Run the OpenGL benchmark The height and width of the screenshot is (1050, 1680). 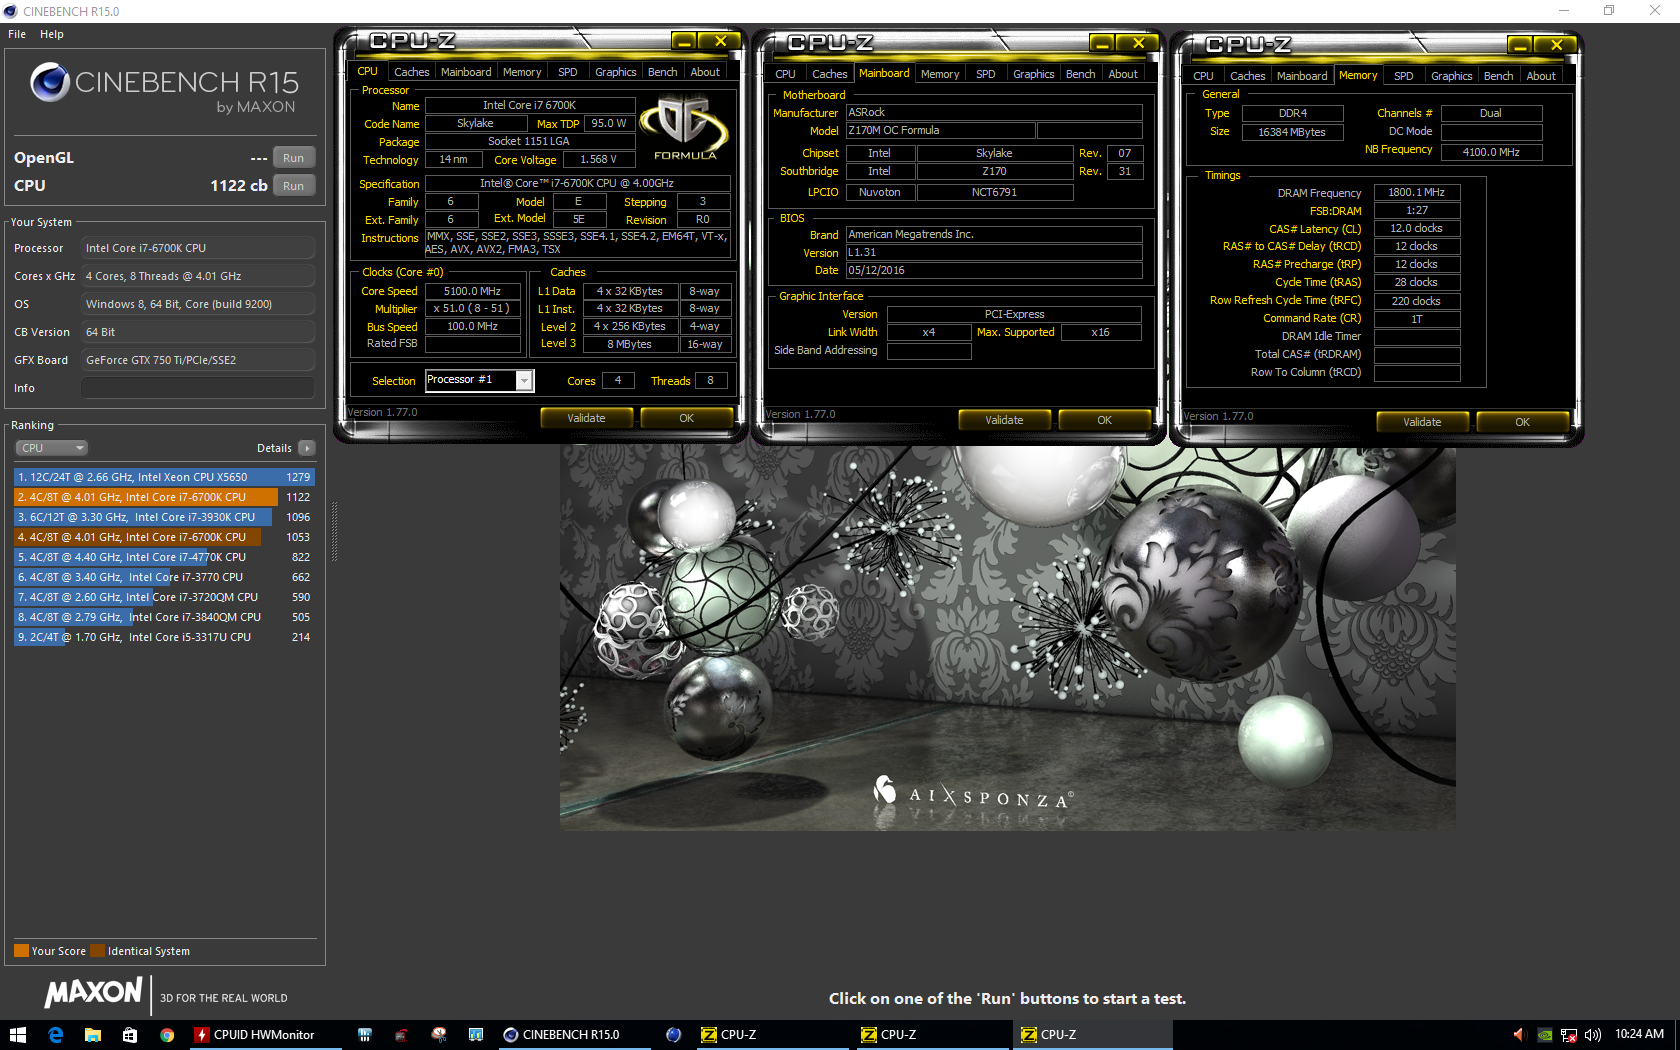[293, 158]
